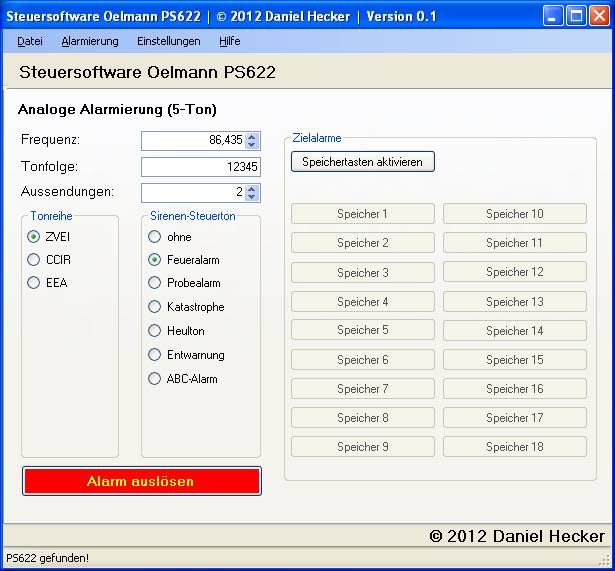The width and height of the screenshot is (615, 571).
Task: Open the Datei menu
Action: click(x=30, y=41)
